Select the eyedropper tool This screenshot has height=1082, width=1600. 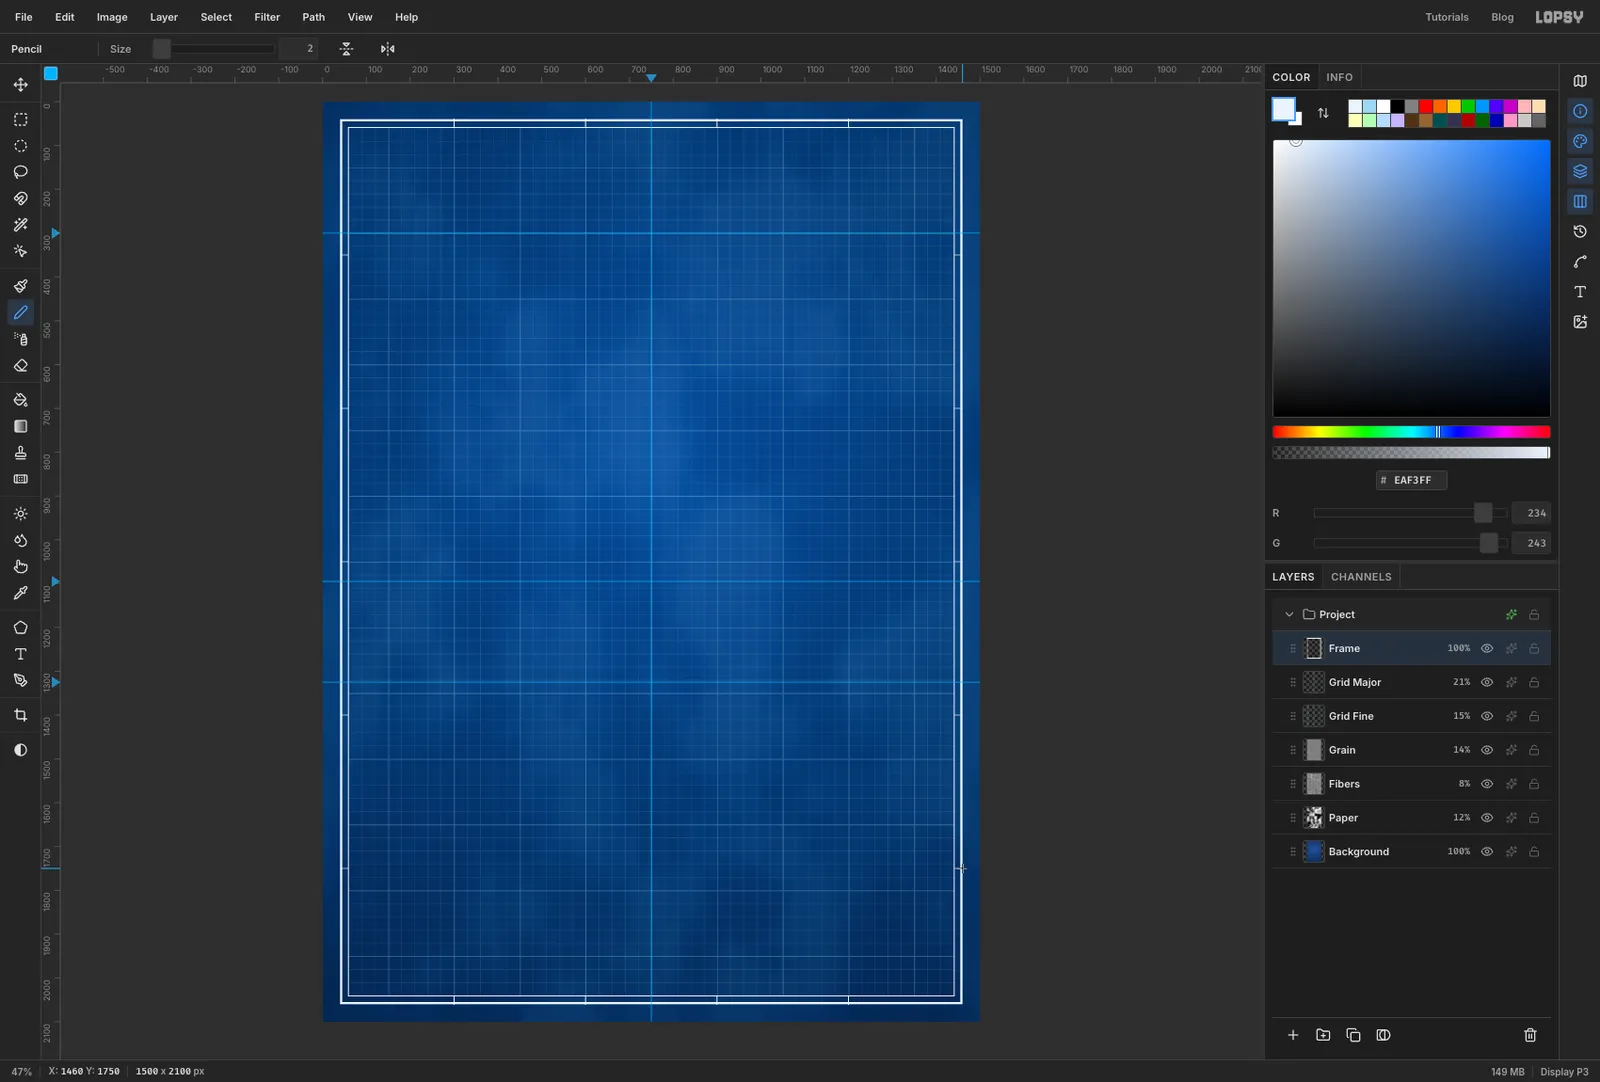point(20,593)
